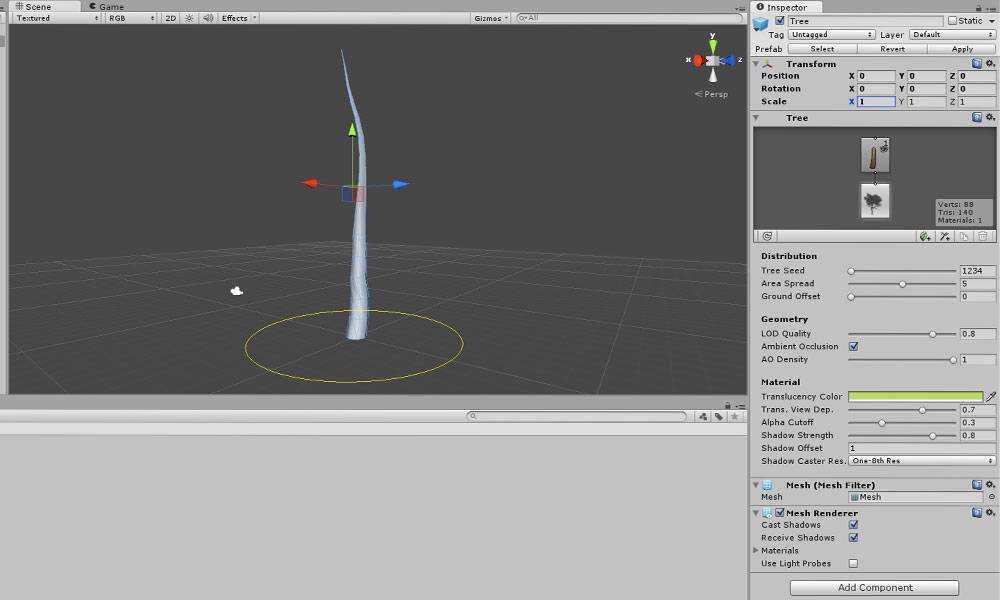The height and width of the screenshot is (600, 1000).
Task: Expand the Materials foldout
Action: coord(756,550)
